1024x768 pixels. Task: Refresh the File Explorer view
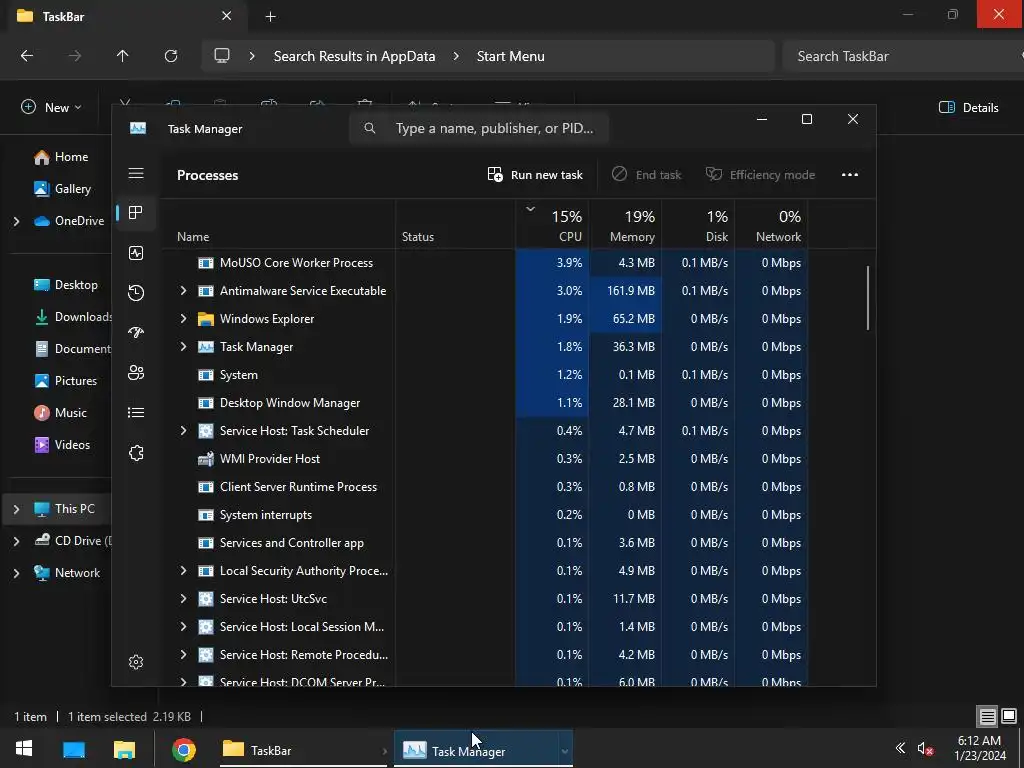pyautogui.click(x=171, y=56)
